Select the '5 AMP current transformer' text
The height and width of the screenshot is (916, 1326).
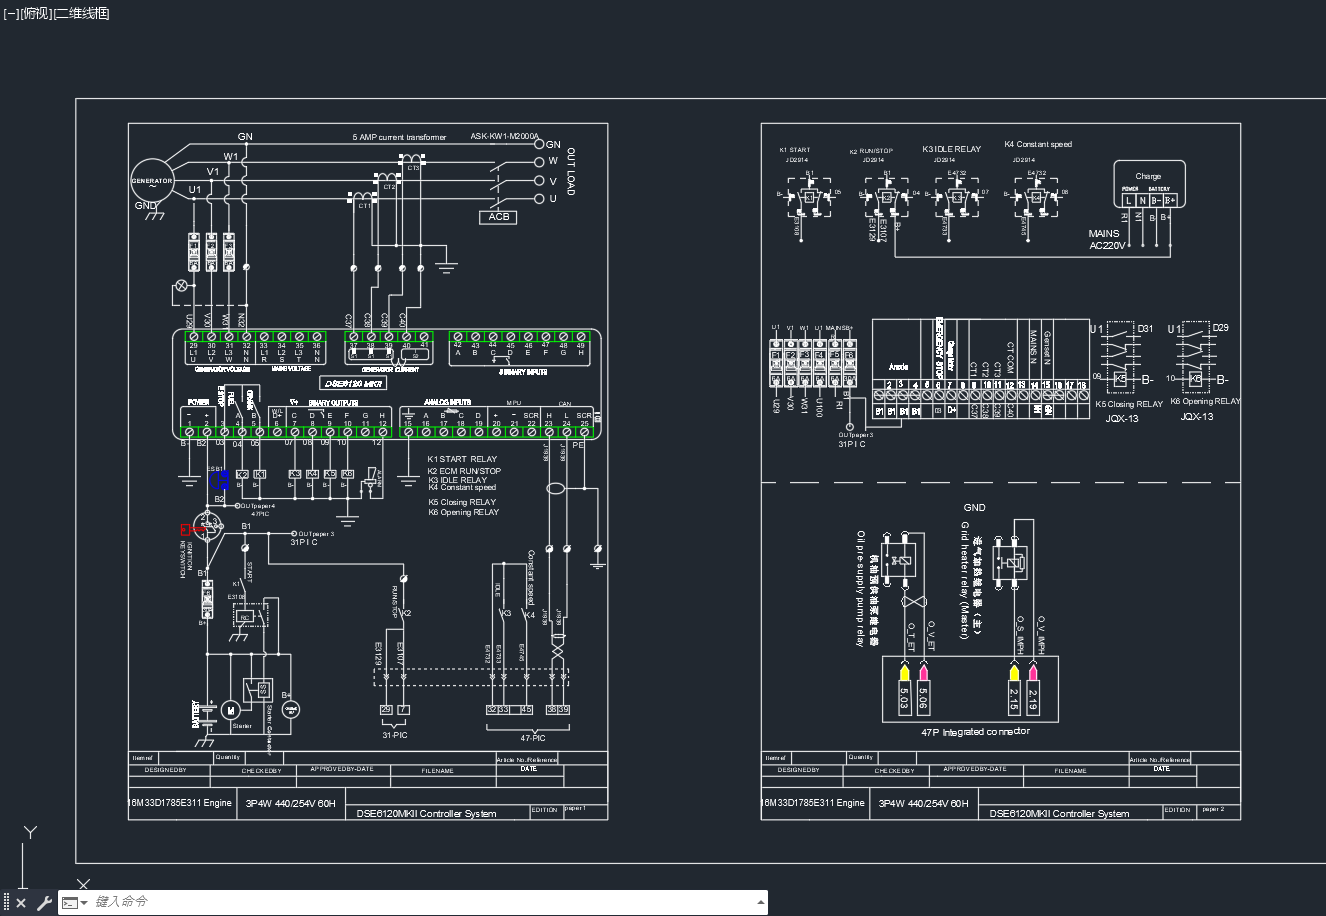(x=399, y=137)
